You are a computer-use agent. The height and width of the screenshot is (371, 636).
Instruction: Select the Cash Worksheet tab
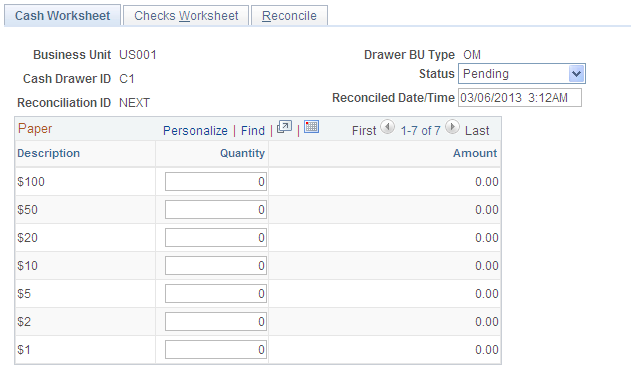[62, 15]
